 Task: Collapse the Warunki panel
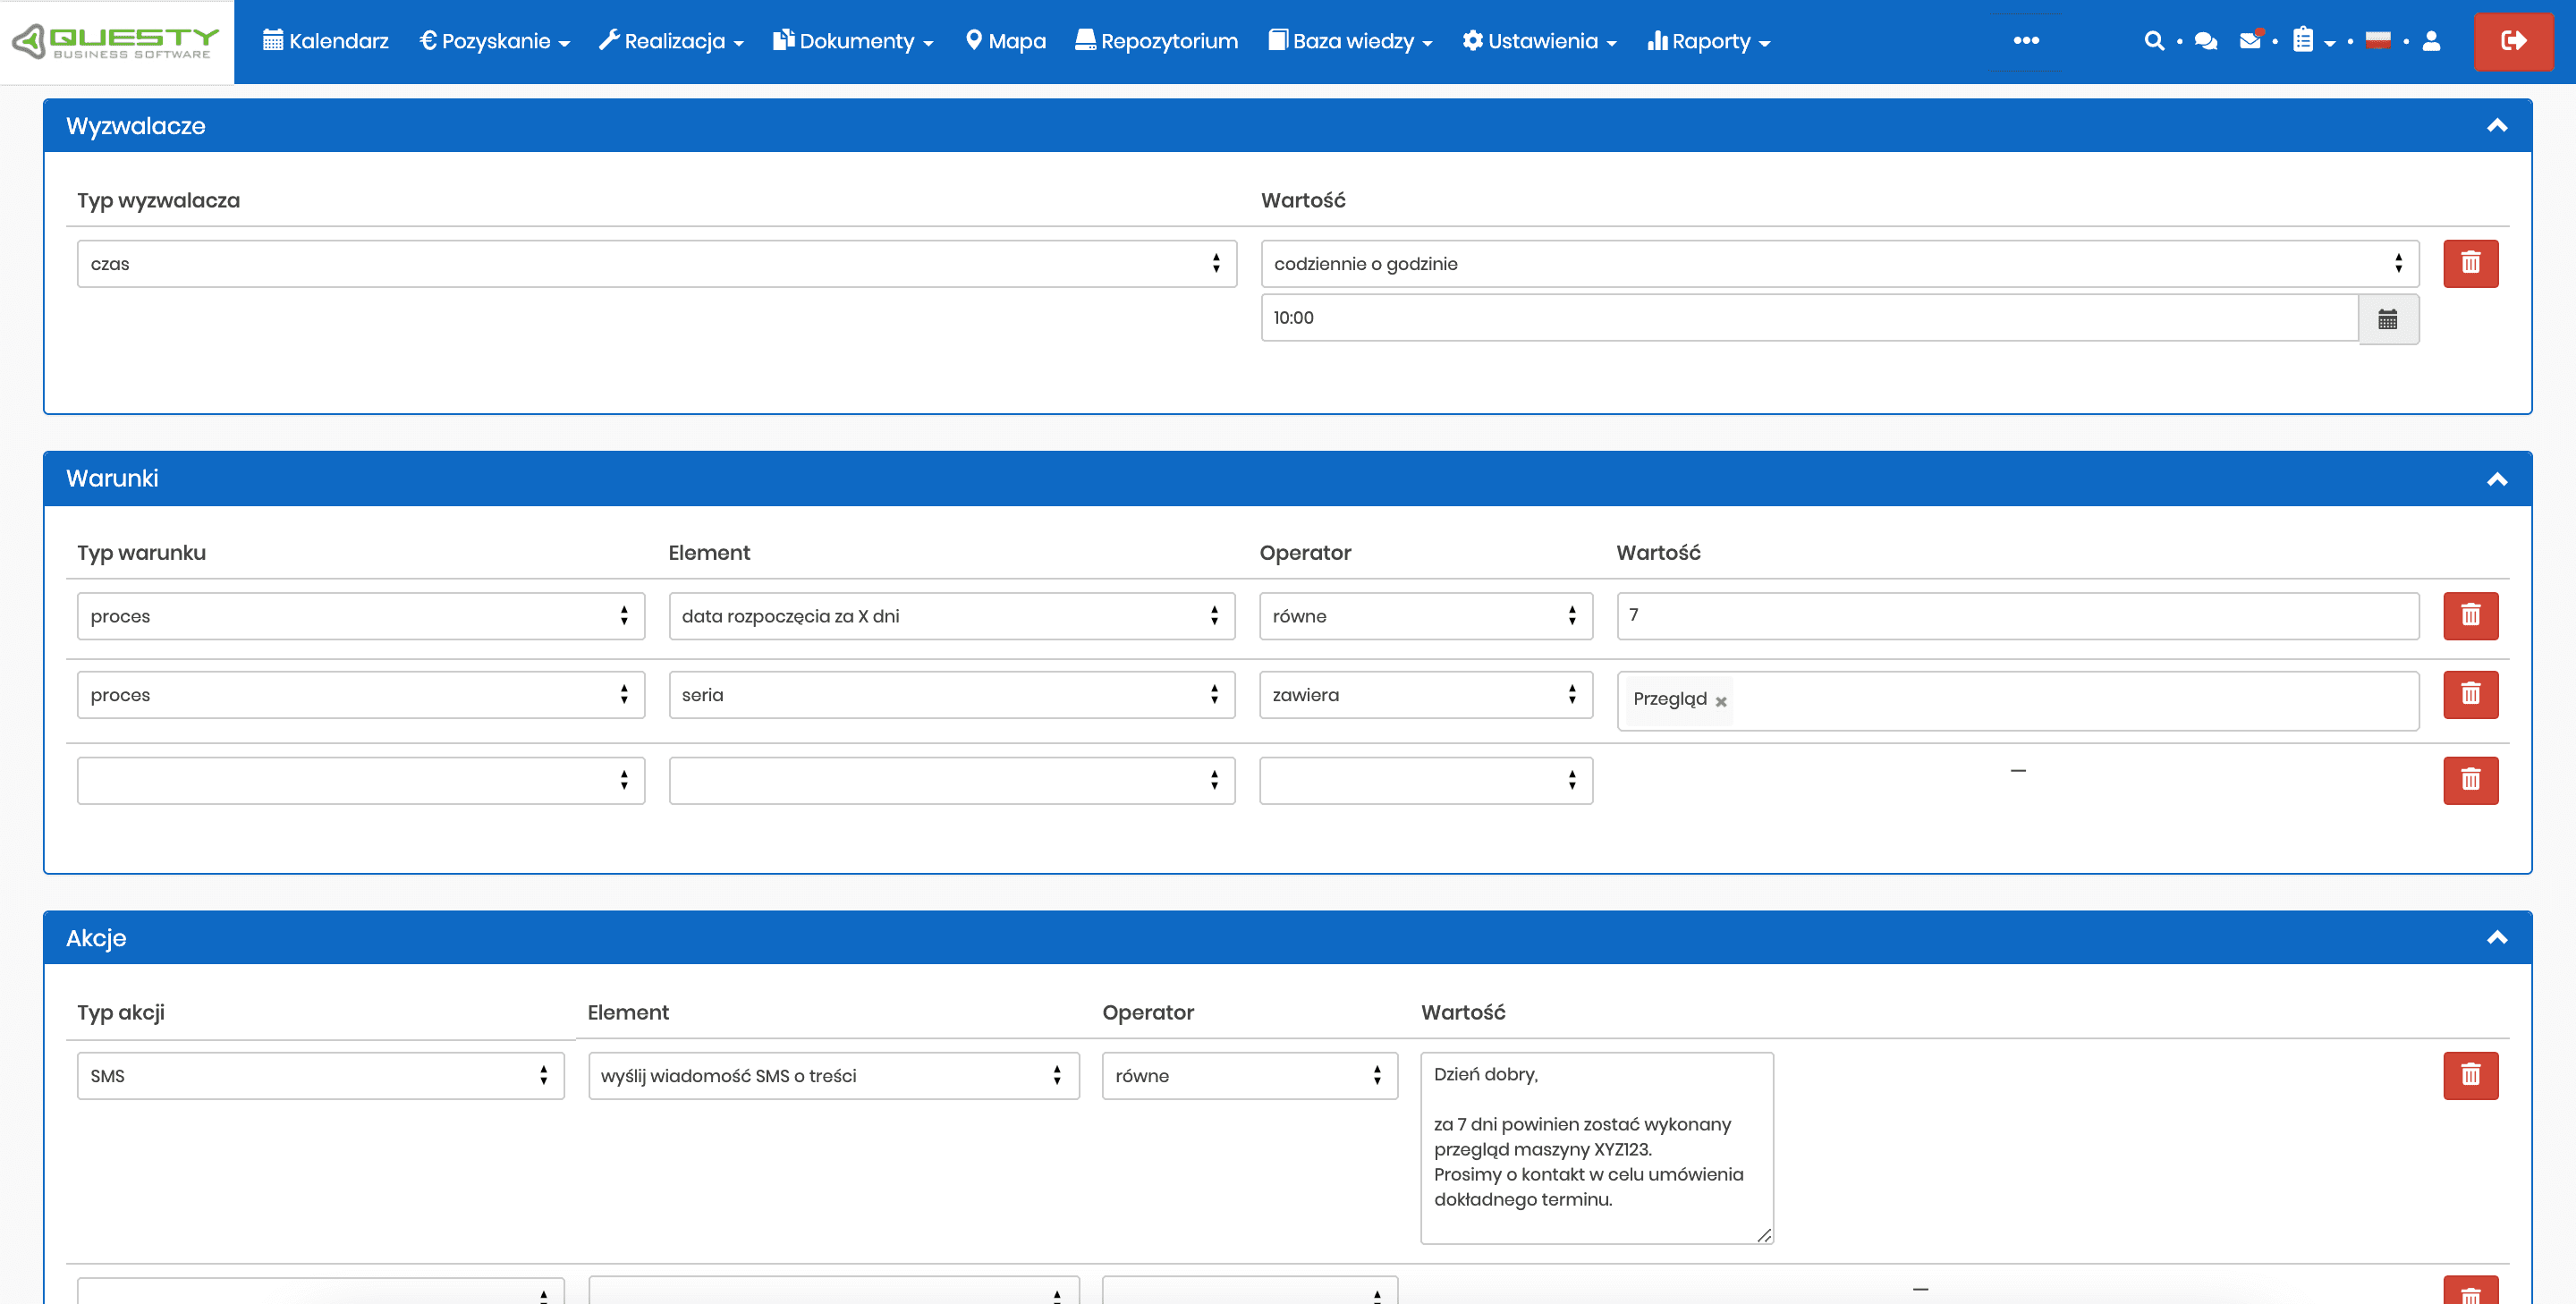pos(2497,479)
